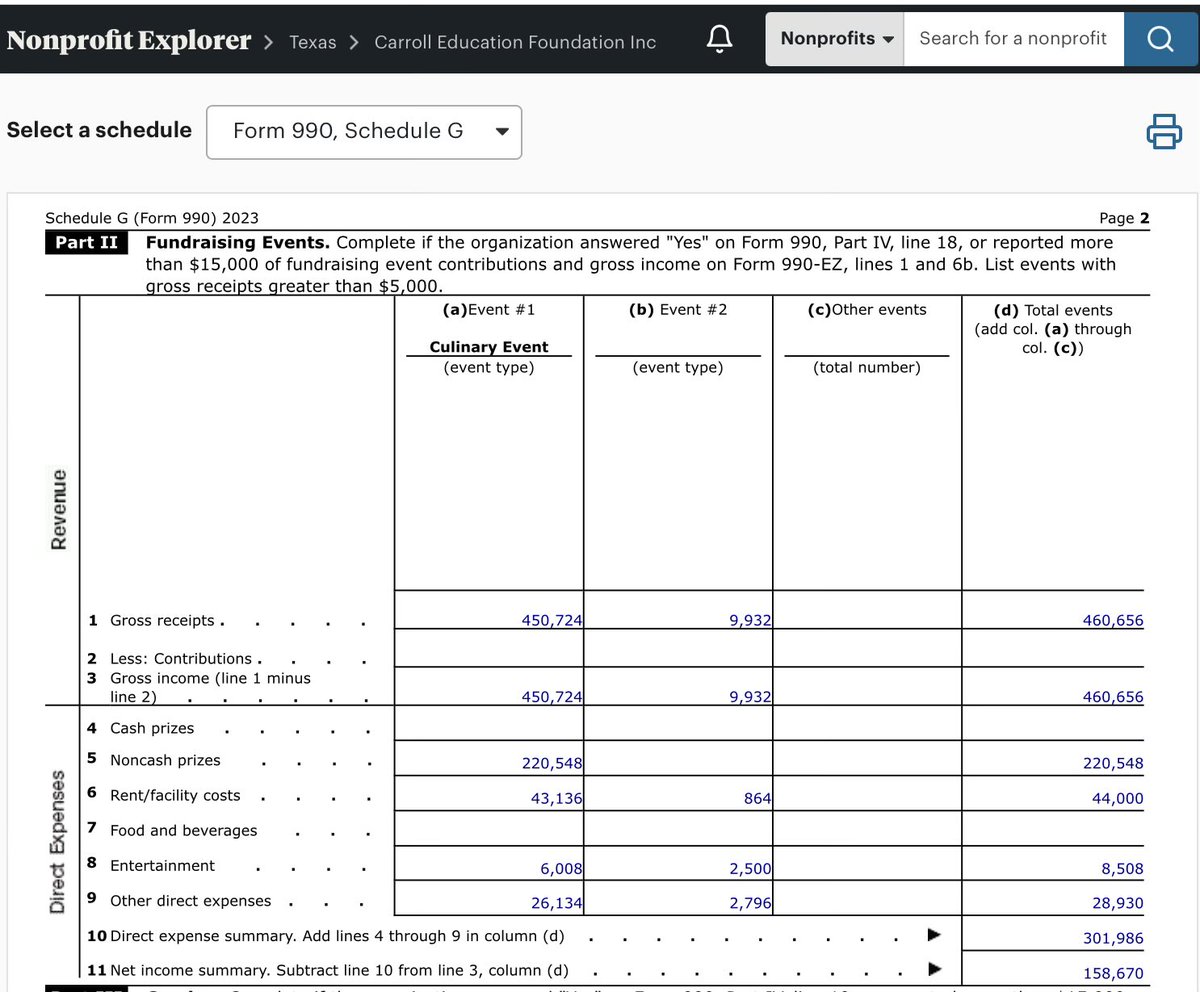Click total other direct expenses 28,930

[1117, 904]
